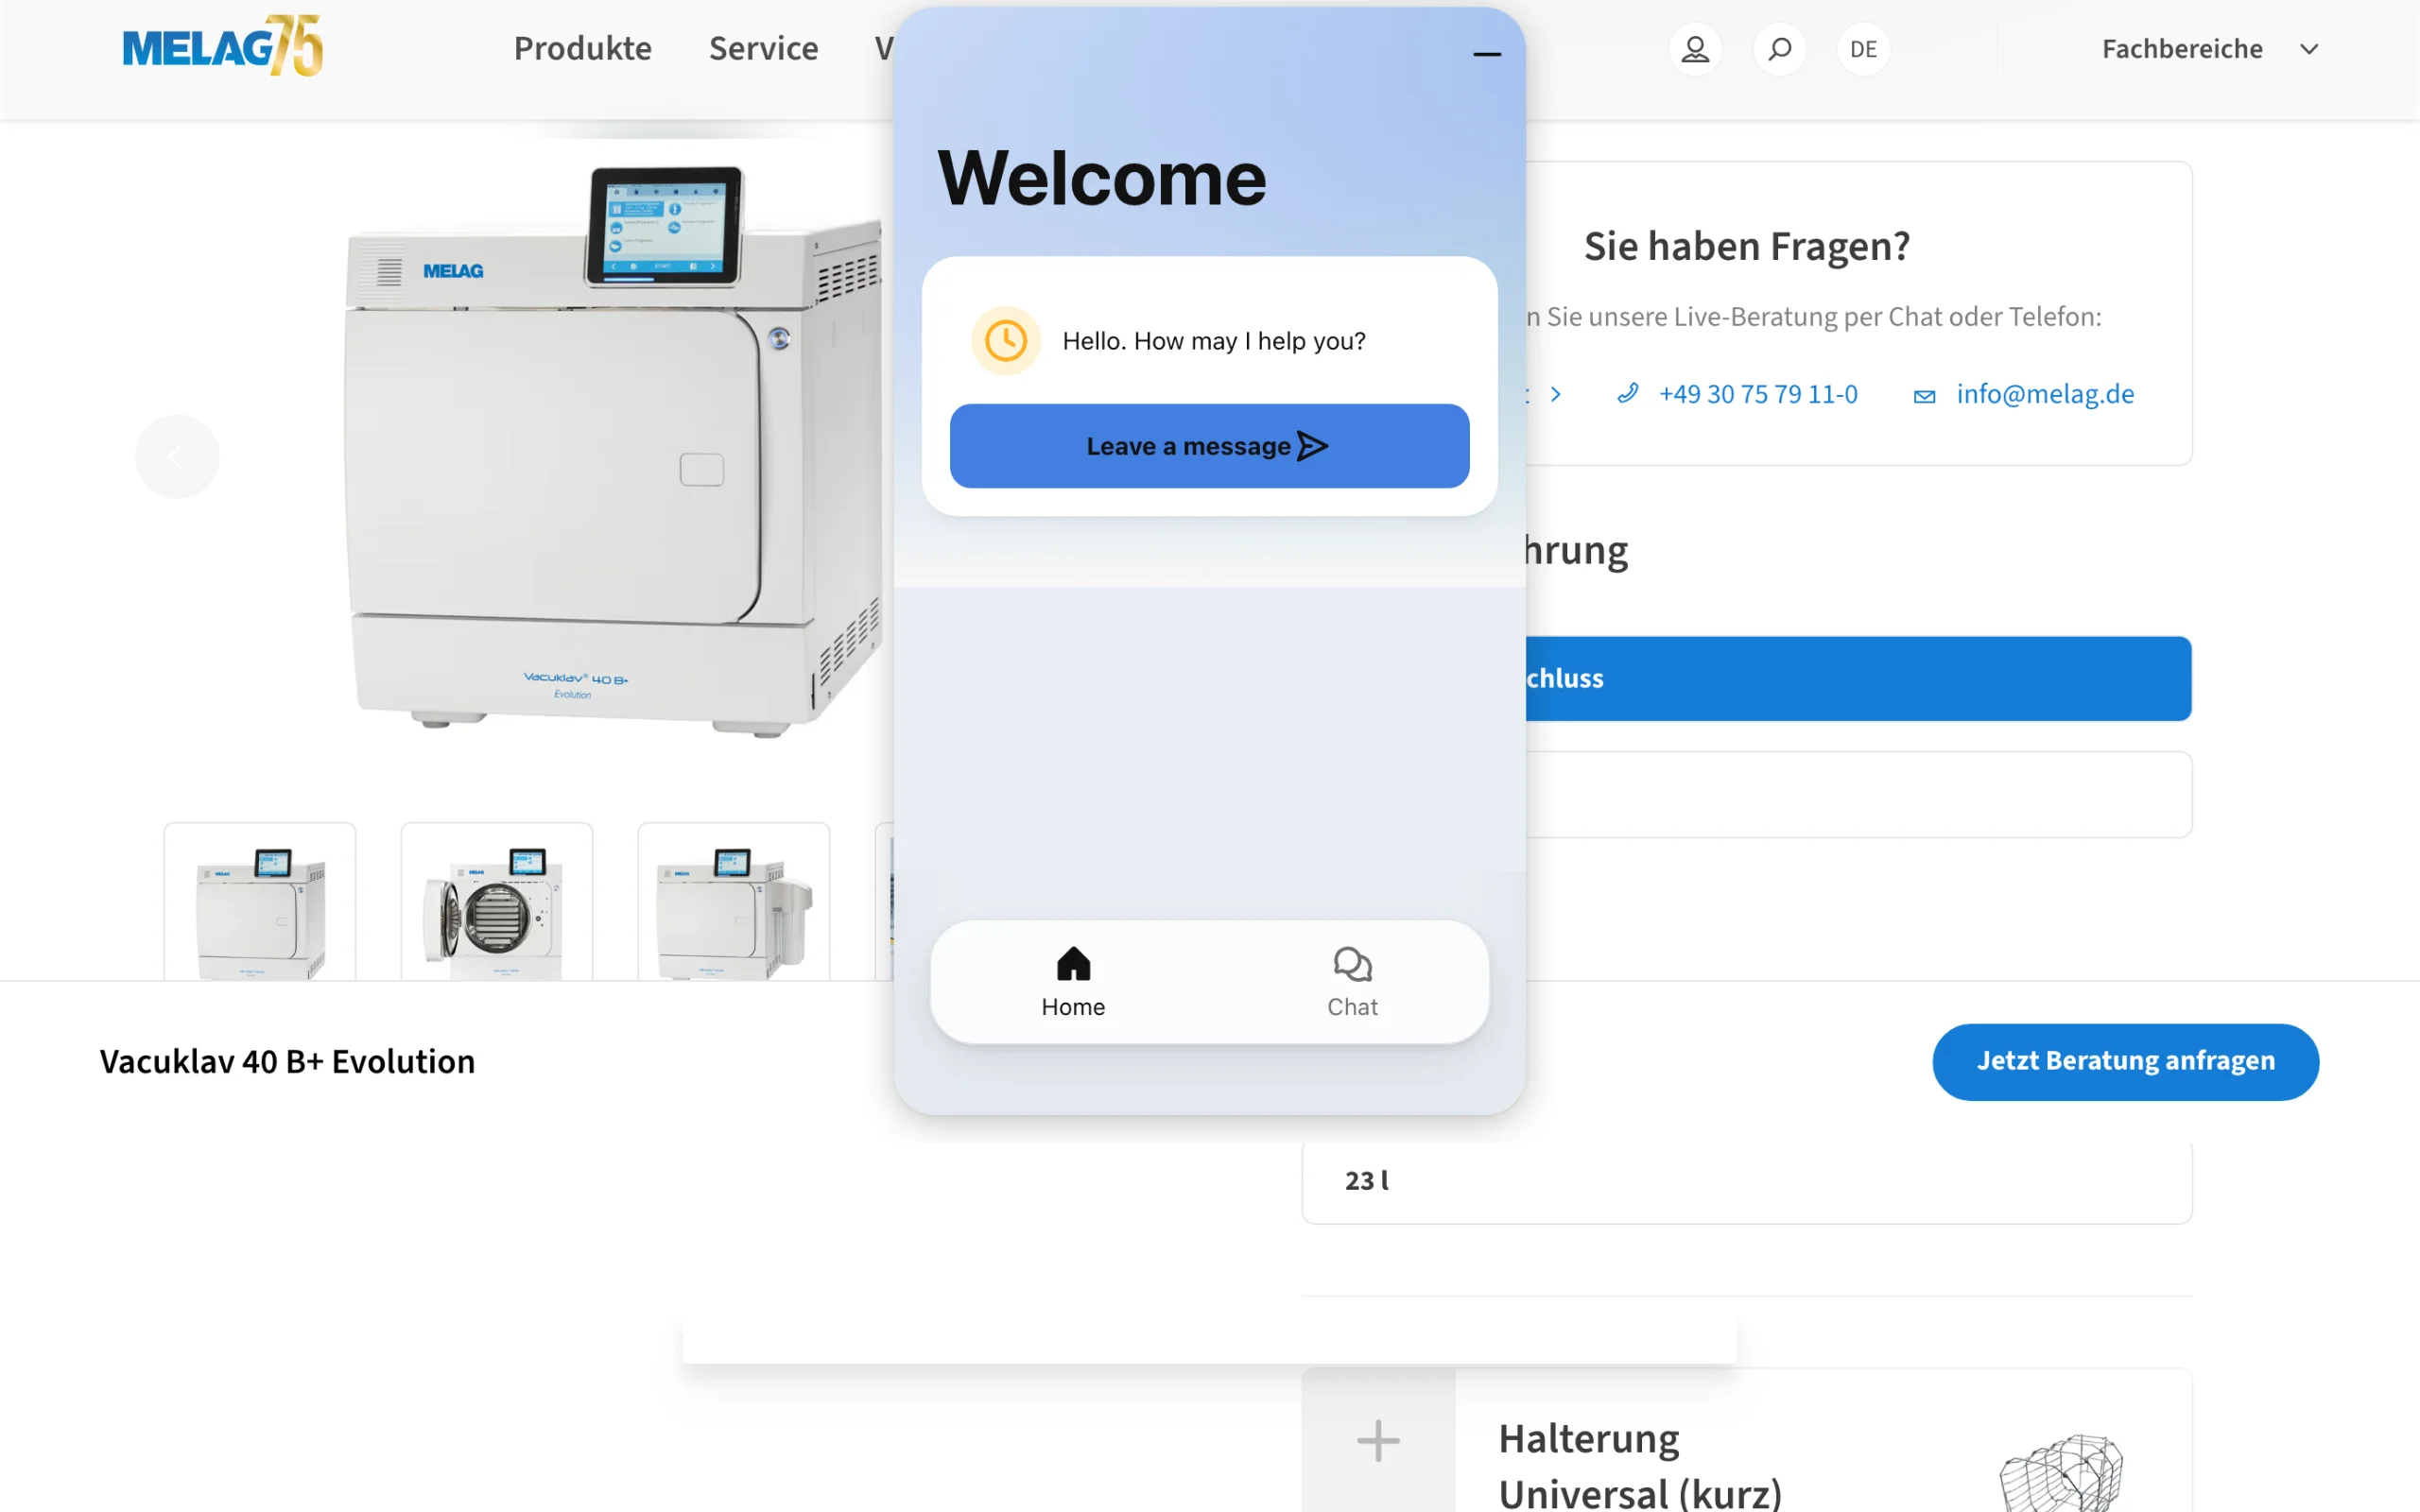2420x1512 pixels.
Task: Click the Halterung wire basket image
Action: tap(2060, 1472)
